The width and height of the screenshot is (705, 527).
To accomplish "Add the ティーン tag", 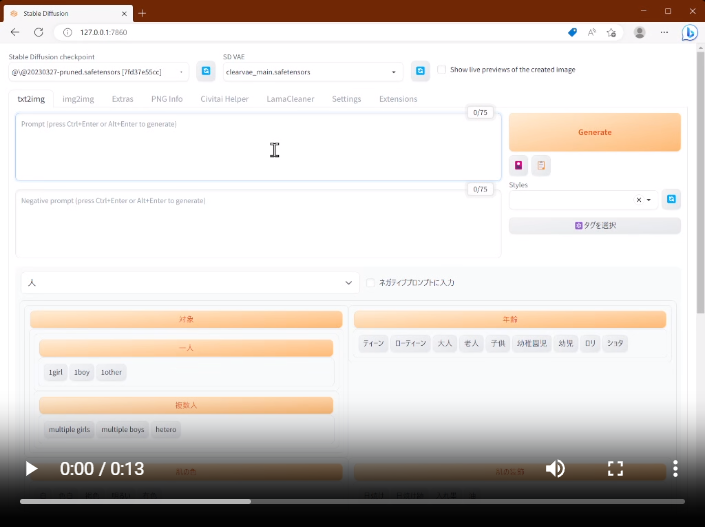I will tap(374, 344).
